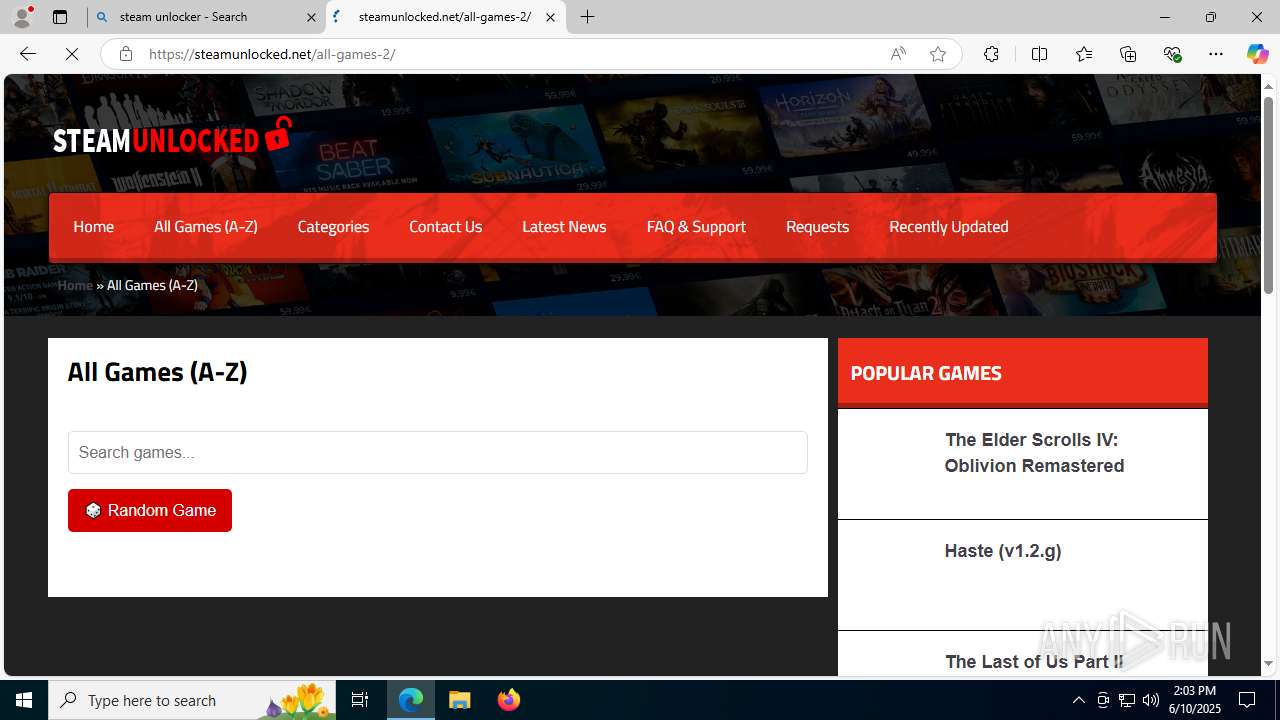Open the Categories menu item

click(333, 226)
